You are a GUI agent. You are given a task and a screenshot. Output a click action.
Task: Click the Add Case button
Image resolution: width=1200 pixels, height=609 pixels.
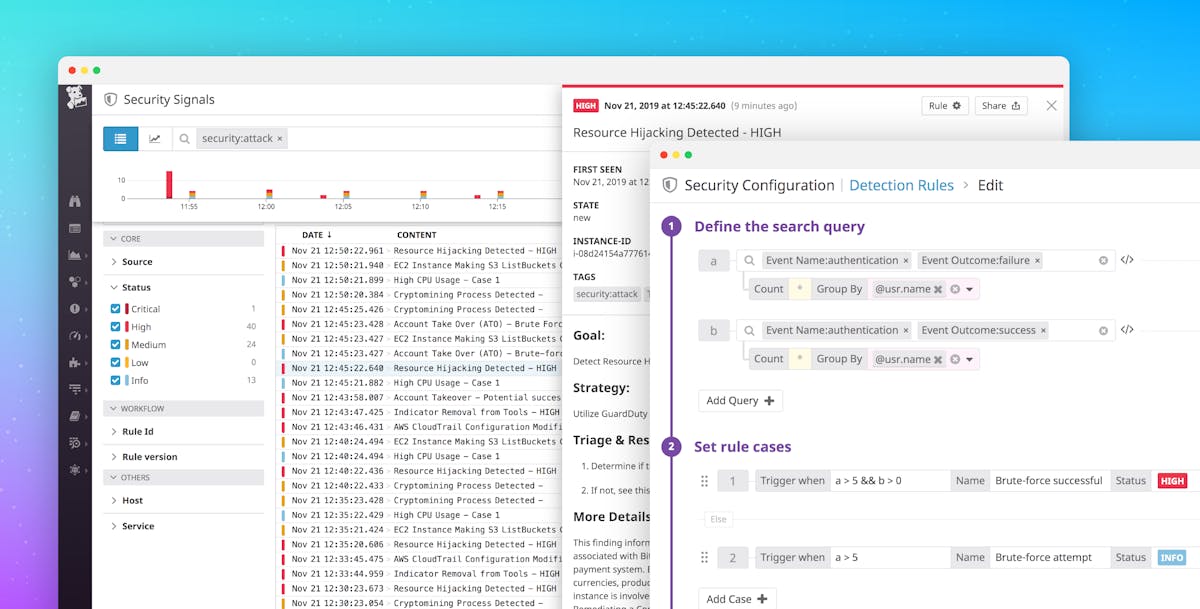click(737, 597)
